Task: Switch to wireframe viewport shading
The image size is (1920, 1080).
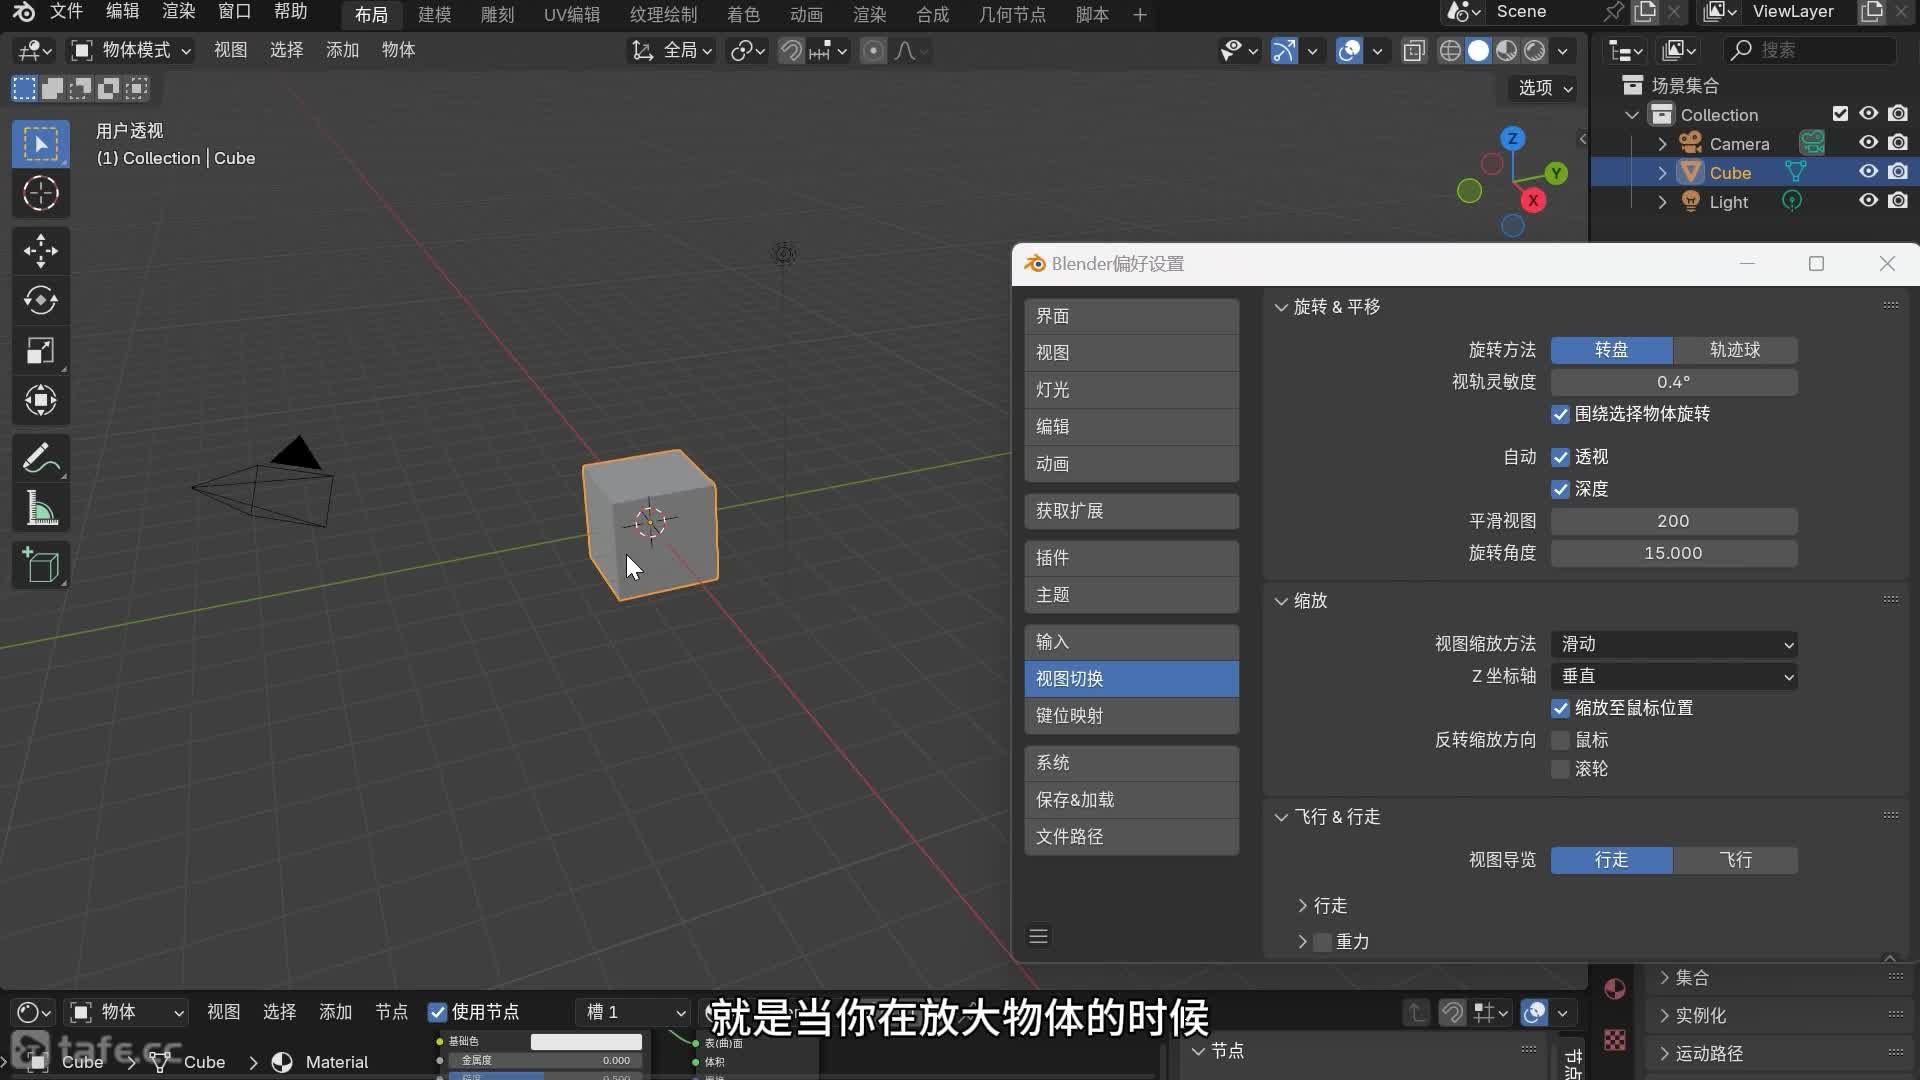Action: [1450, 51]
